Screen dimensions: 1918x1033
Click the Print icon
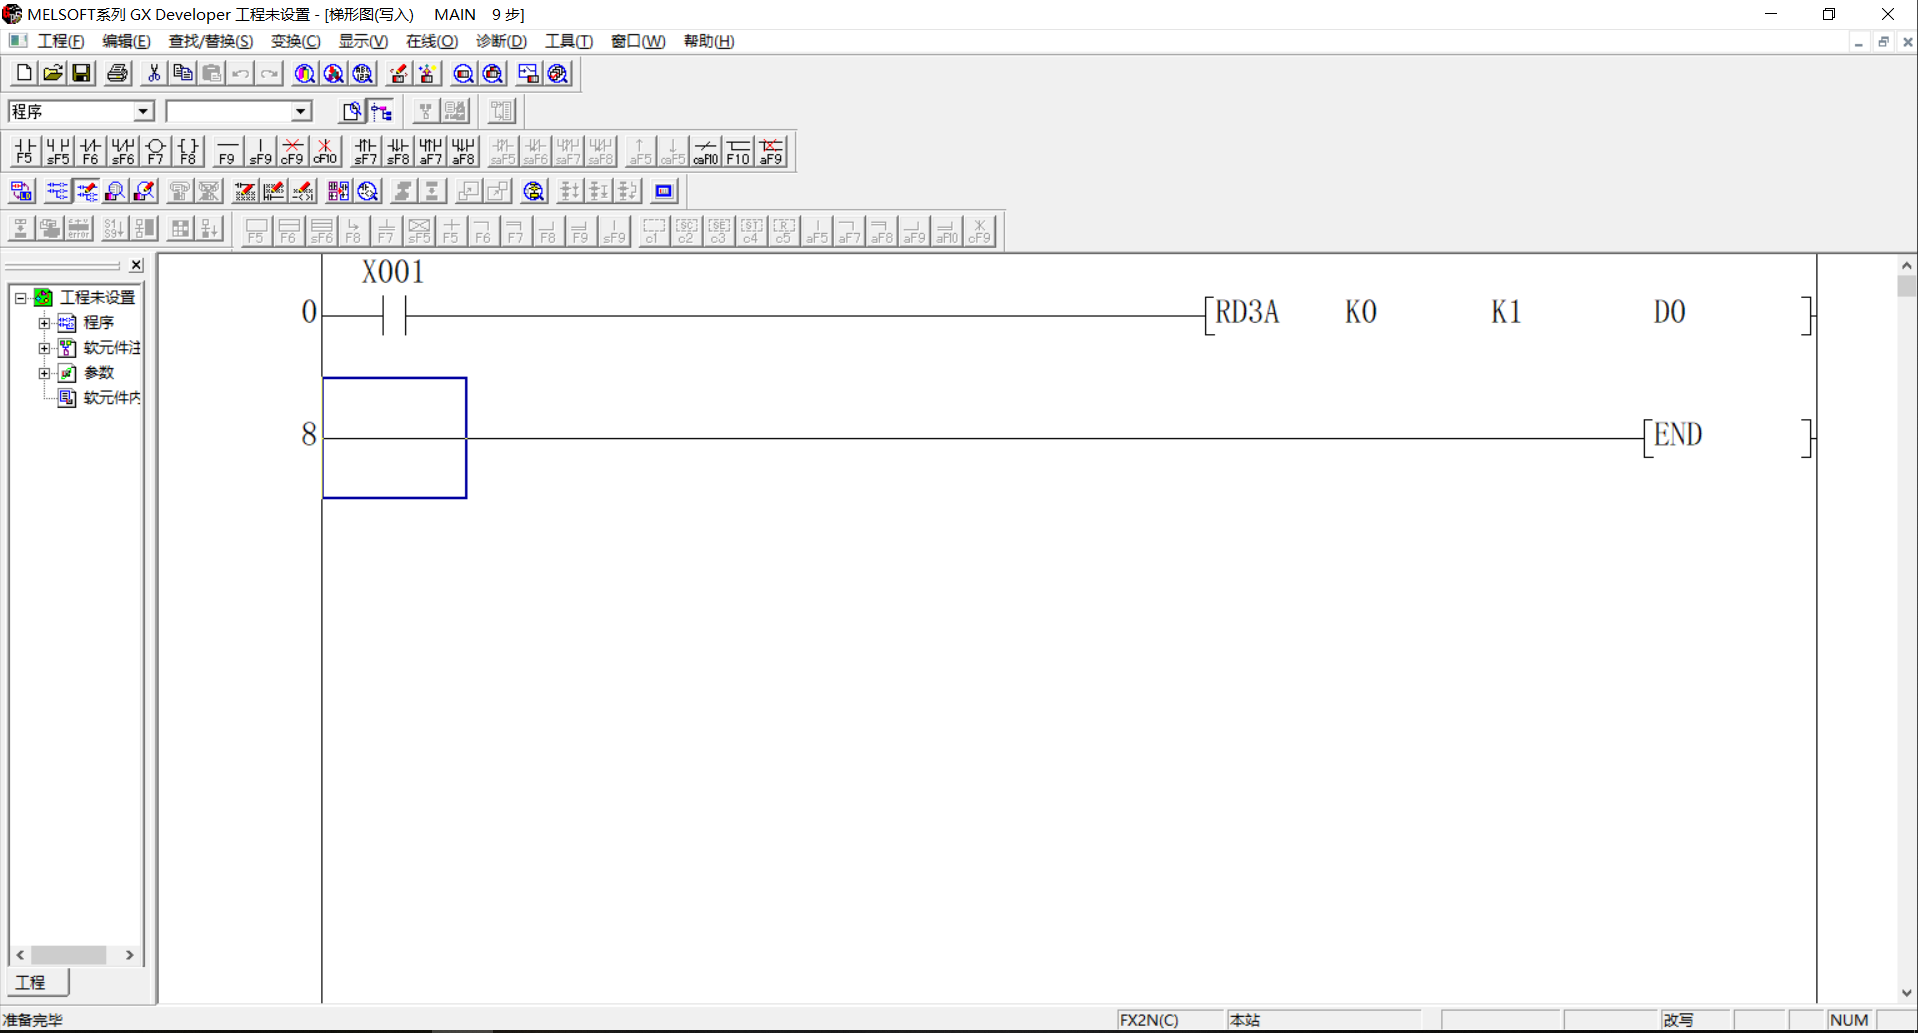click(x=117, y=73)
